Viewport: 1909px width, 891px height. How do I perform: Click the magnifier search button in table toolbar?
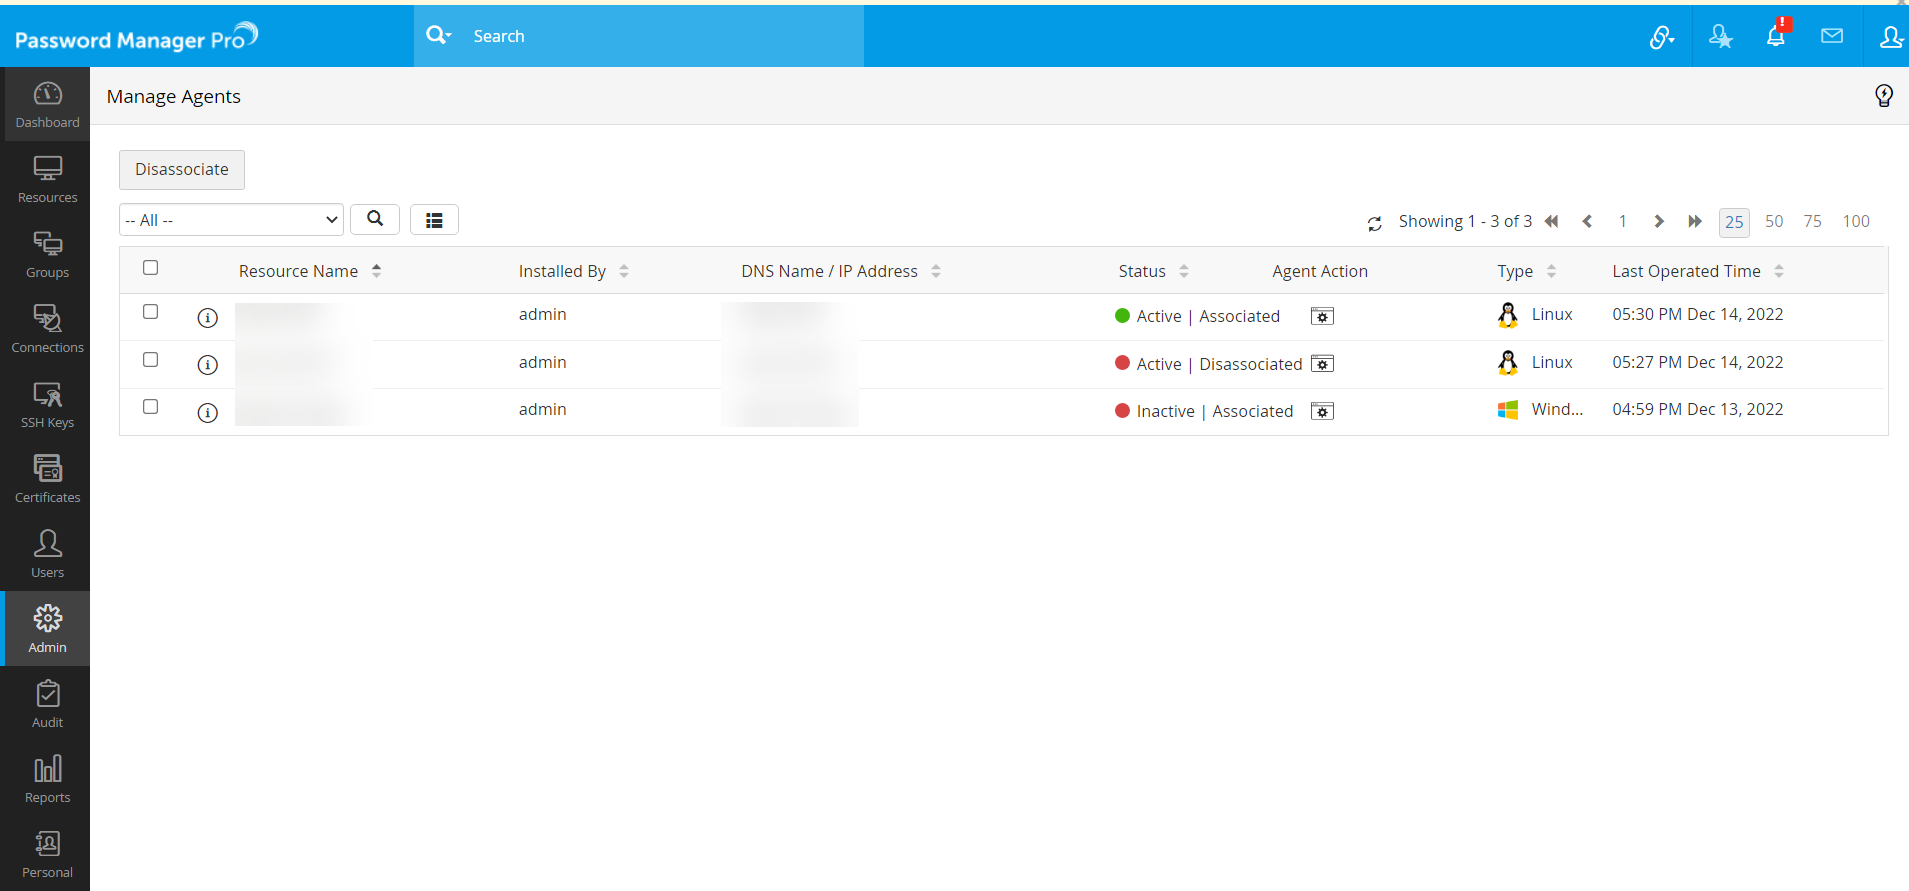tap(375, 219)
